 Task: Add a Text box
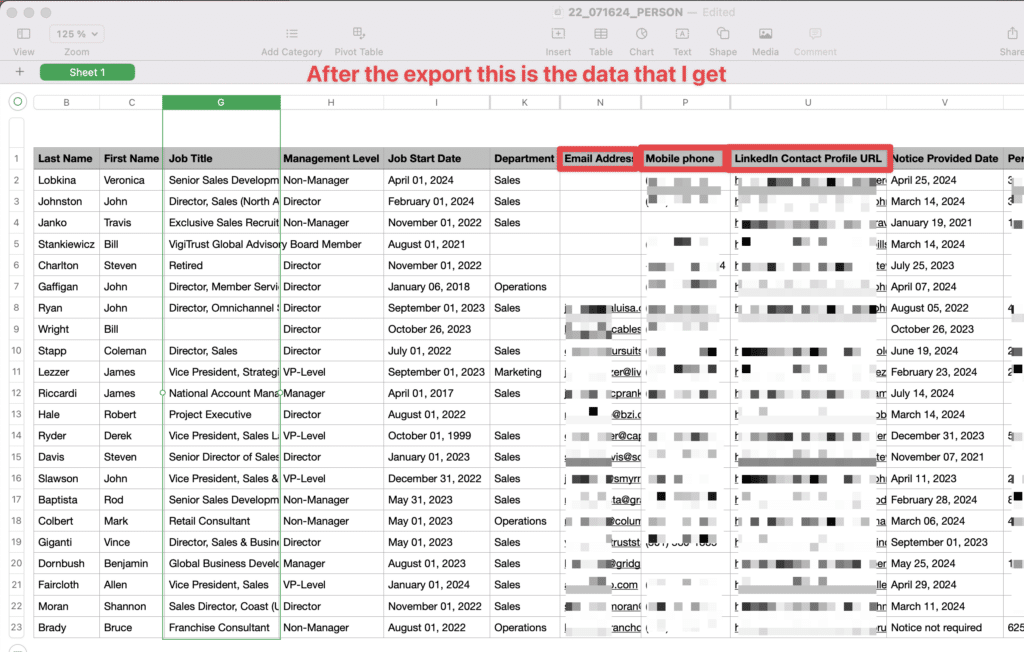coord(682,33)
